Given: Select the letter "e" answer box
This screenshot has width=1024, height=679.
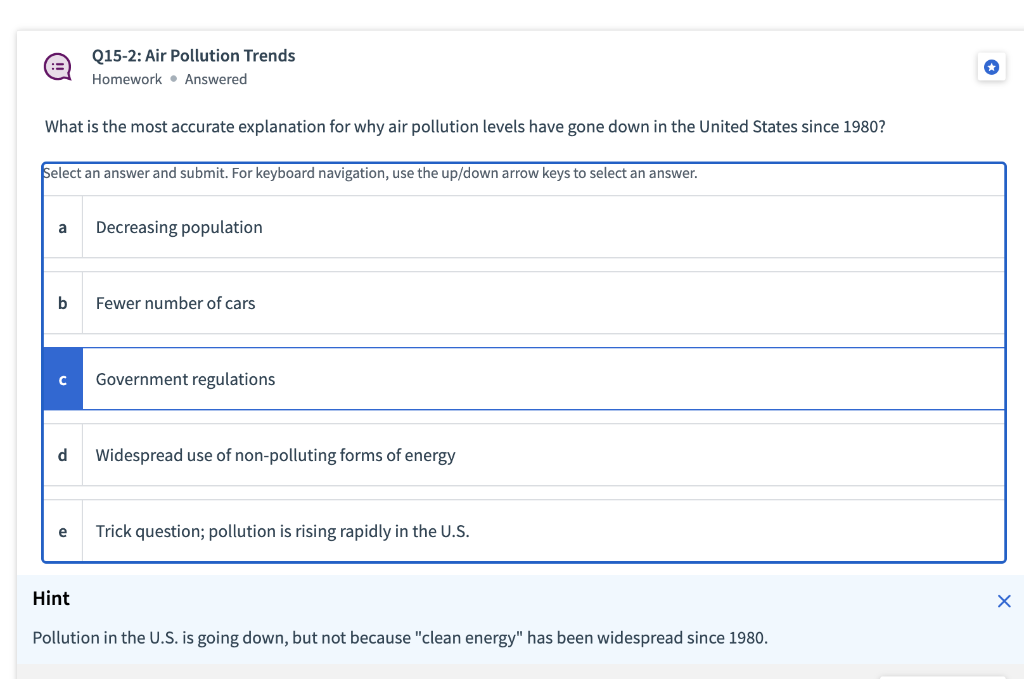Looking at the screenshot, I should click(x=63, y=531).
